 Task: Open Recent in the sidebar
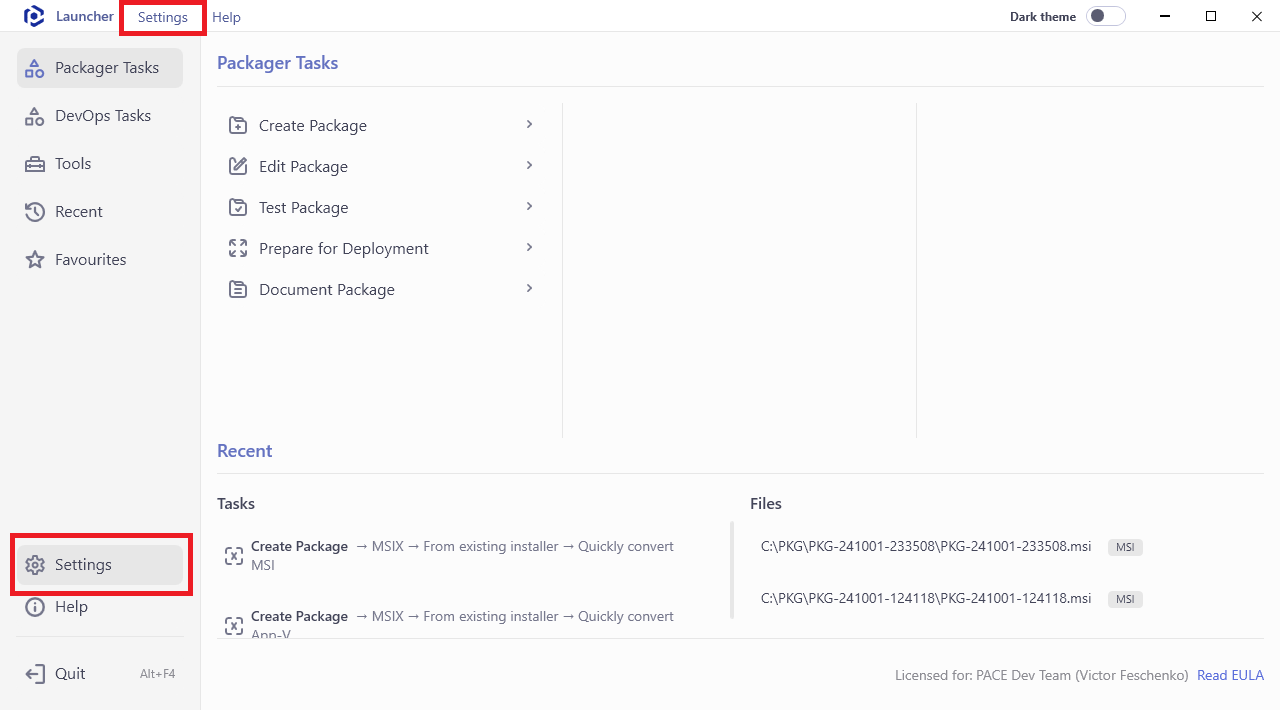(100, 212)
